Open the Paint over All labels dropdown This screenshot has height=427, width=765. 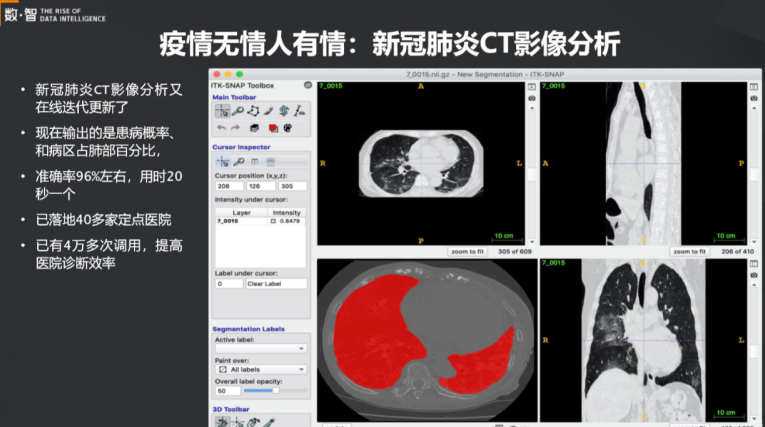[261, 369]
